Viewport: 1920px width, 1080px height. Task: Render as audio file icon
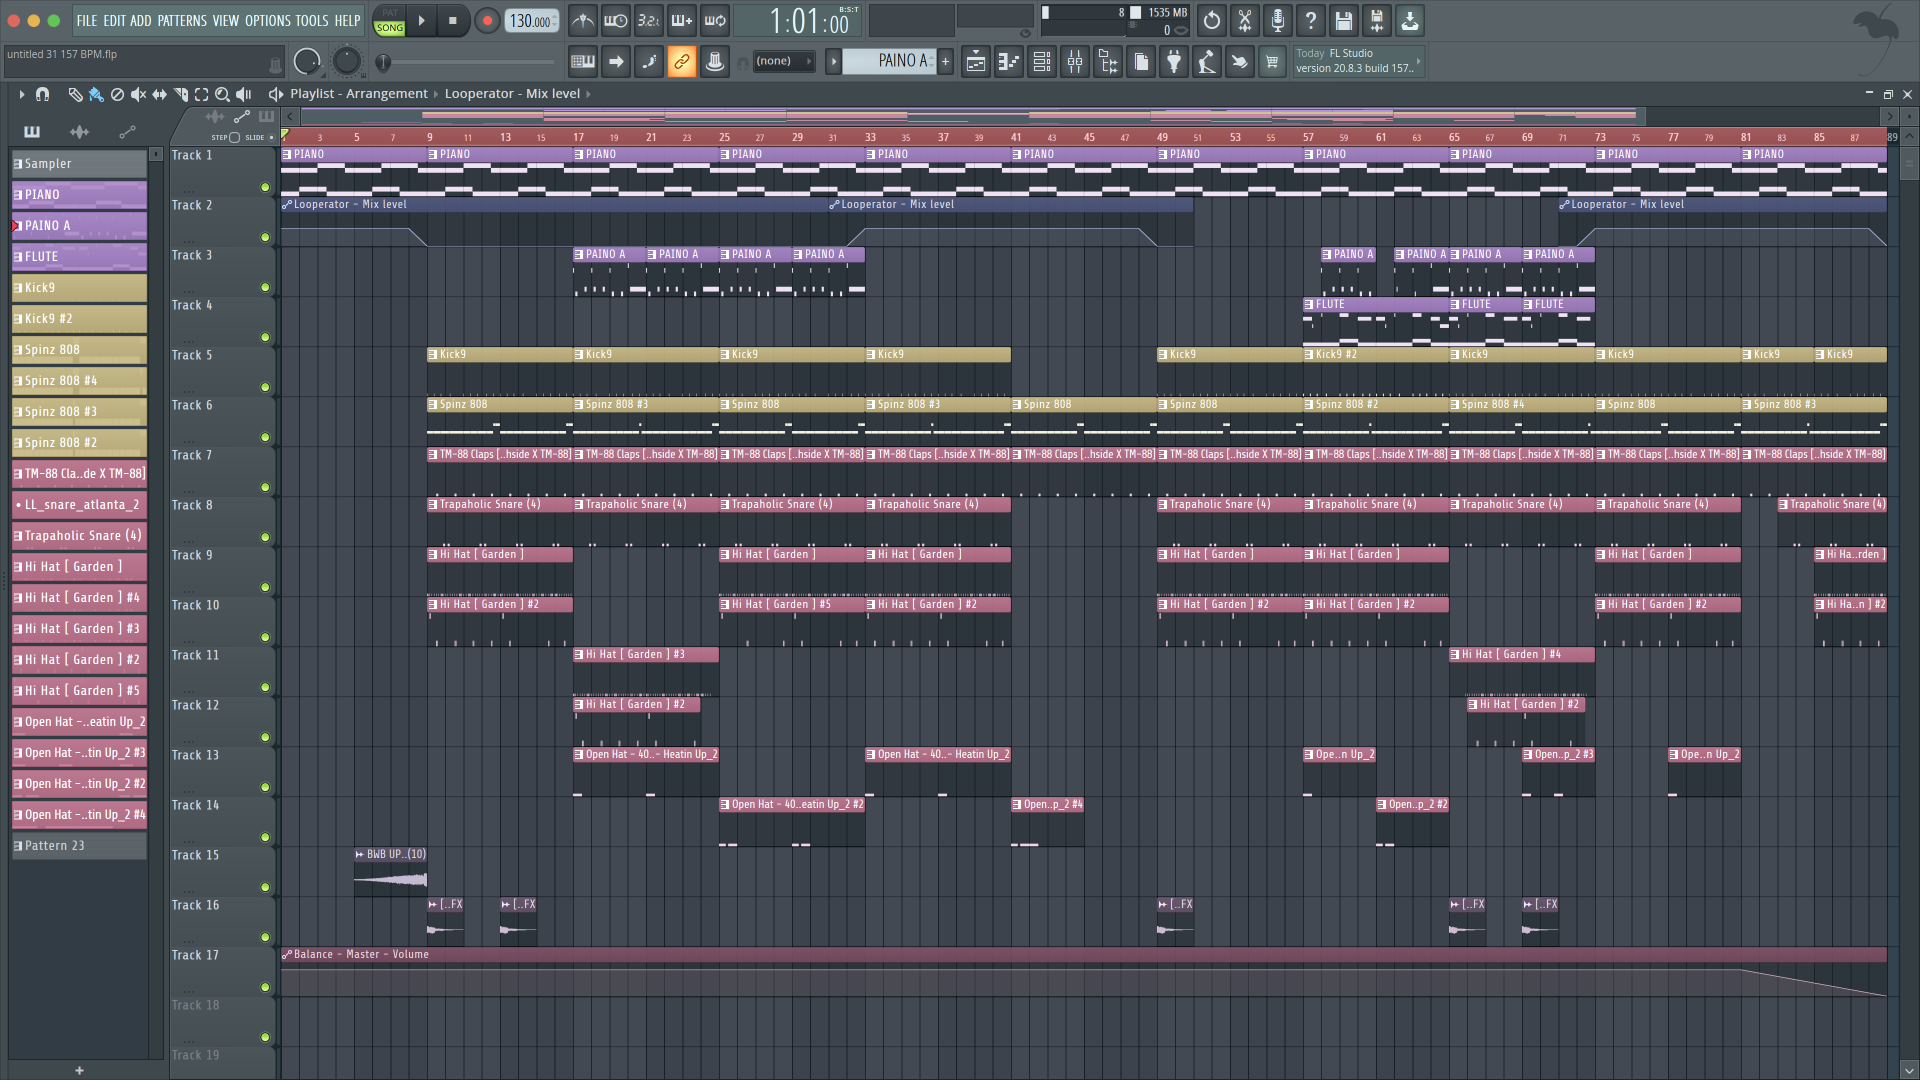click(x=1376, y=20)
